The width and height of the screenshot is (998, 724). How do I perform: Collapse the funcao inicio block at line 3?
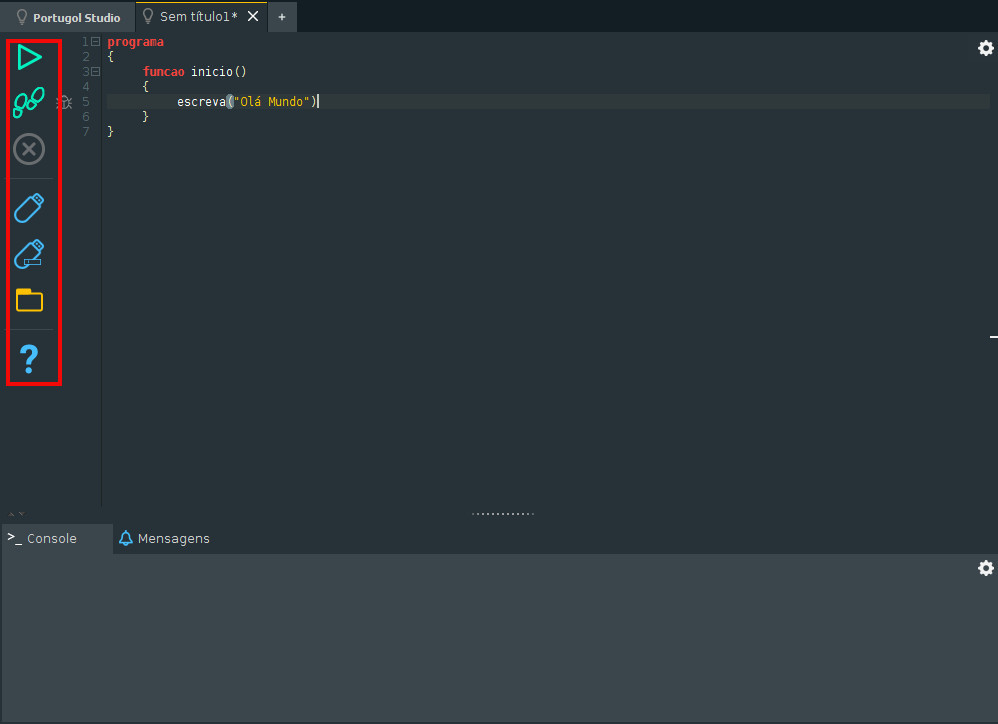click(95, 71)
